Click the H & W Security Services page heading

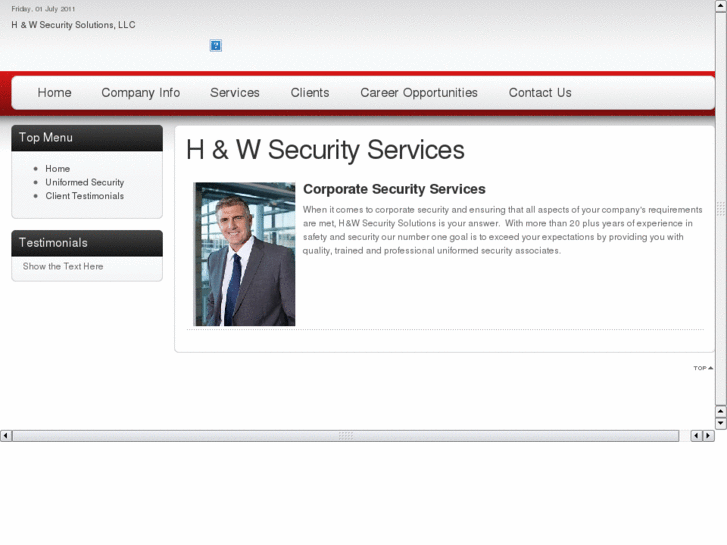[x=325, y=150]
